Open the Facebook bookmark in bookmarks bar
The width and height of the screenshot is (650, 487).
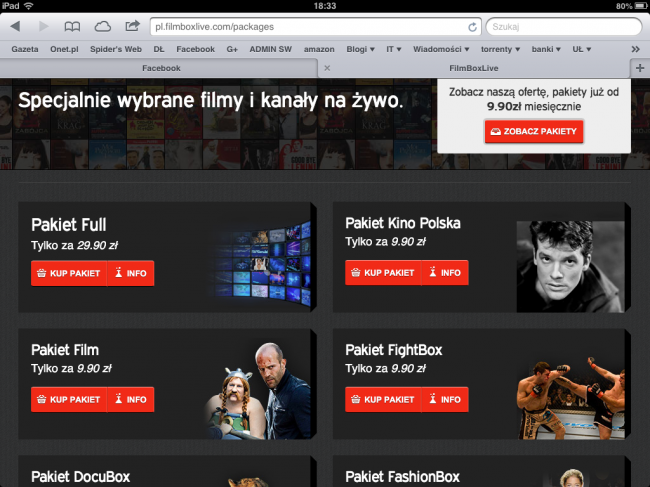tap(196, 49)
